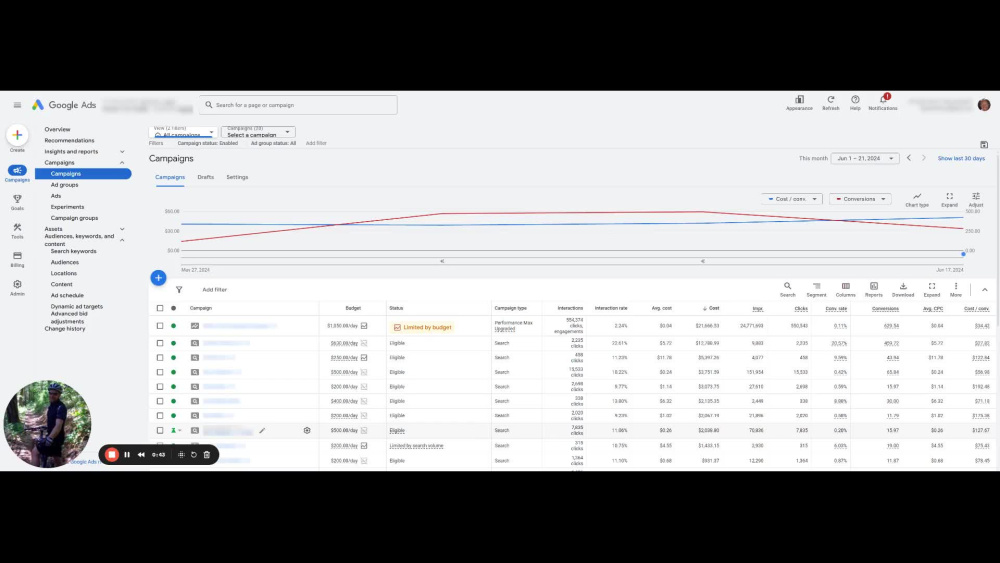The width and height of the screenshot is (1000, 563).
Task: Open the Conversions metric dropdown
Action: [x=860, y=199]
